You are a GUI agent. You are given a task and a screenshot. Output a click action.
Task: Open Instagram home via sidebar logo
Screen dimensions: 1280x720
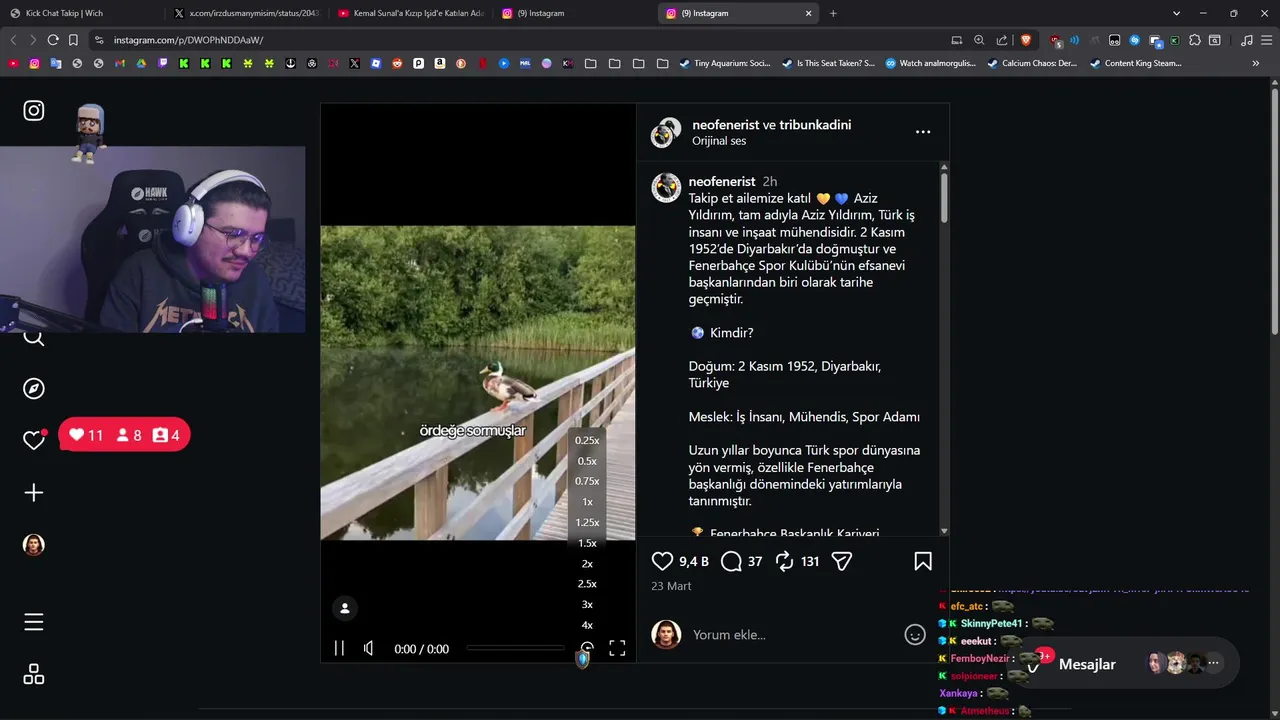34,110
